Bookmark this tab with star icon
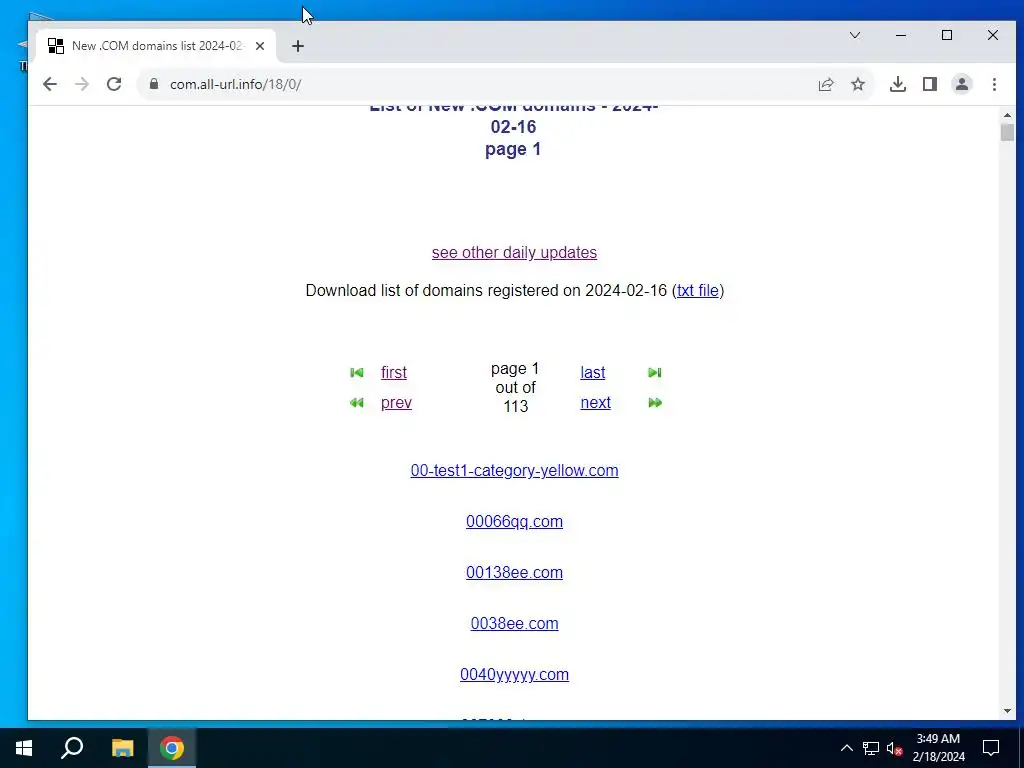 858,84
